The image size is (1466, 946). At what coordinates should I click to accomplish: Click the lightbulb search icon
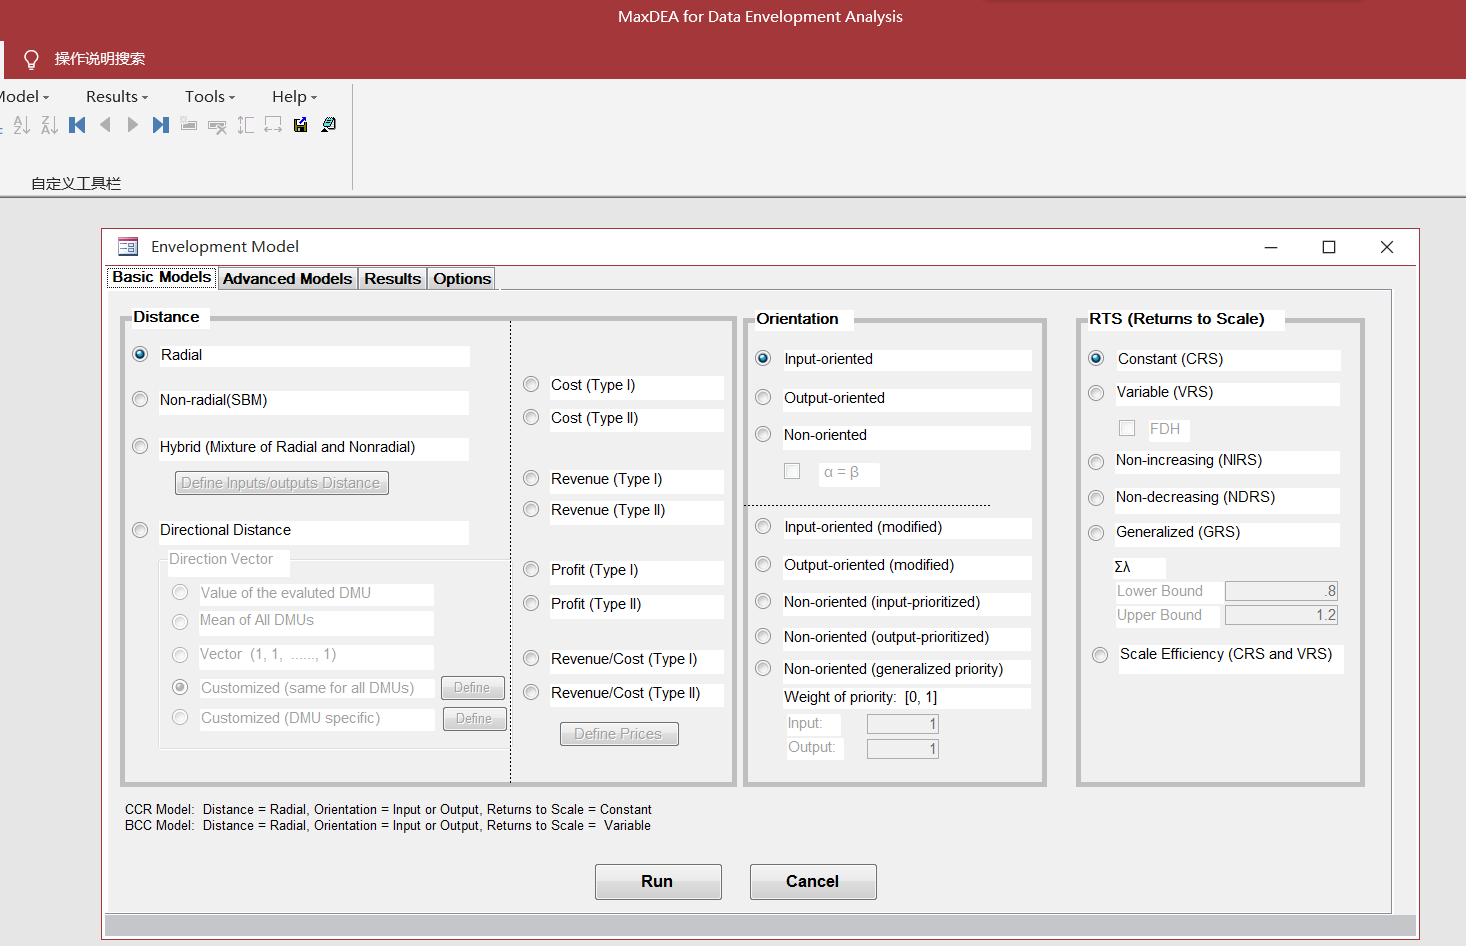point(31,60)
